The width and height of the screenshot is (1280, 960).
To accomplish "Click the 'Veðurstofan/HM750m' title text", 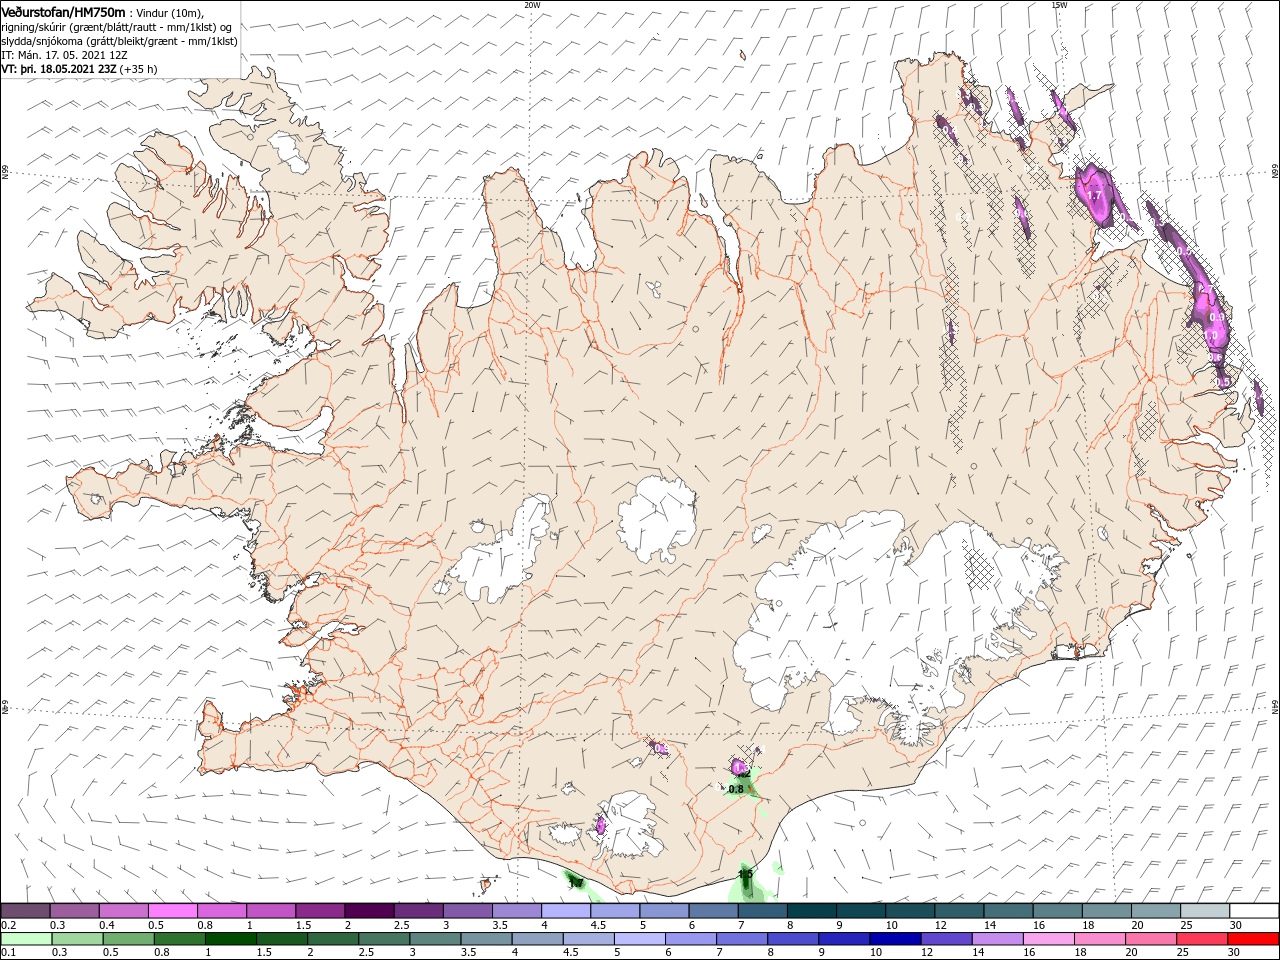I will coord(63,11).
